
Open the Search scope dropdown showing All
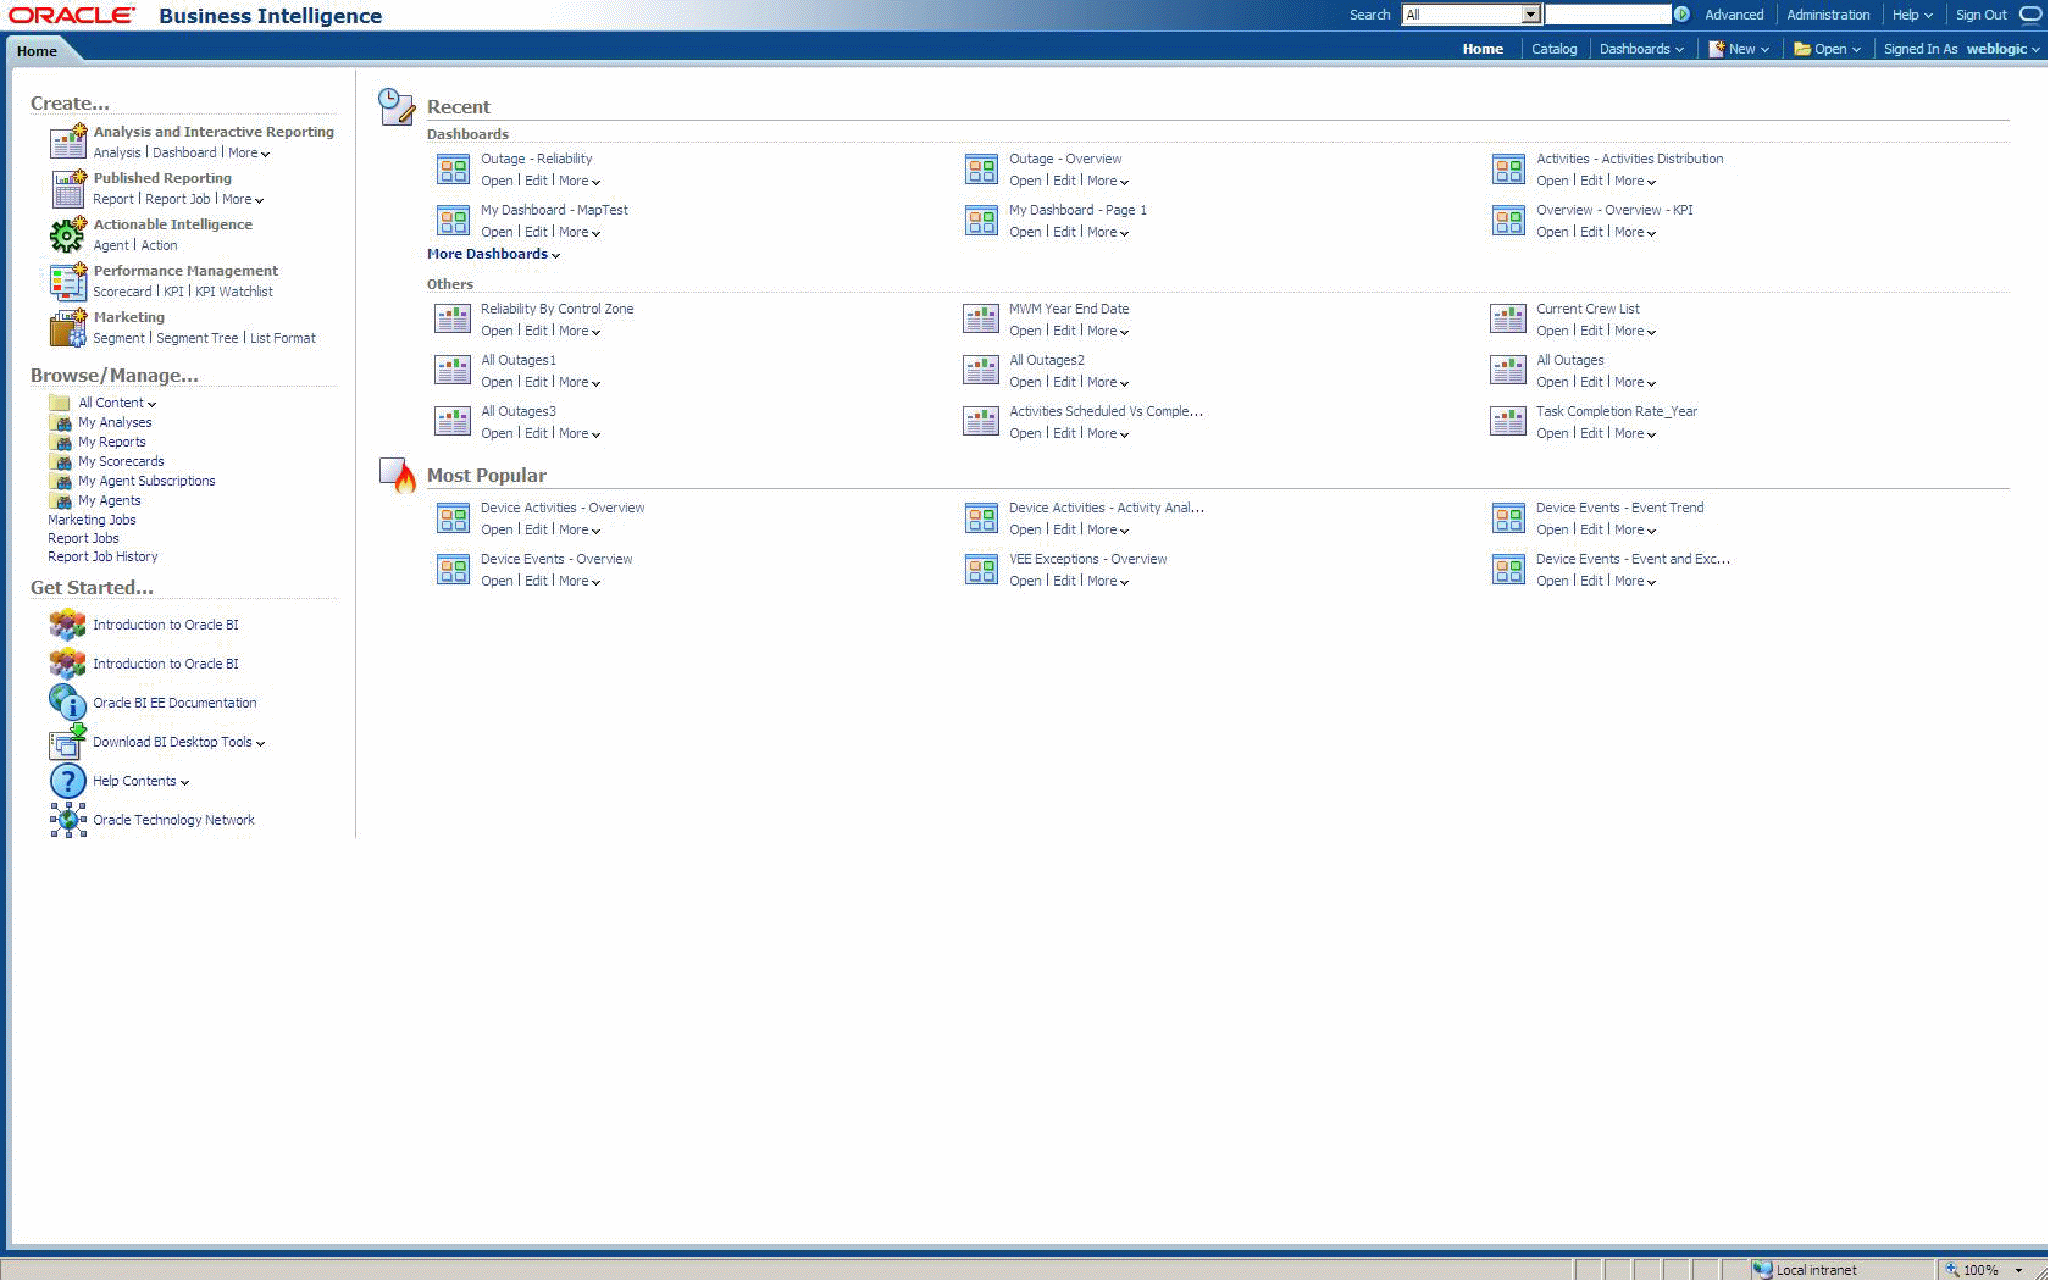1470,14
